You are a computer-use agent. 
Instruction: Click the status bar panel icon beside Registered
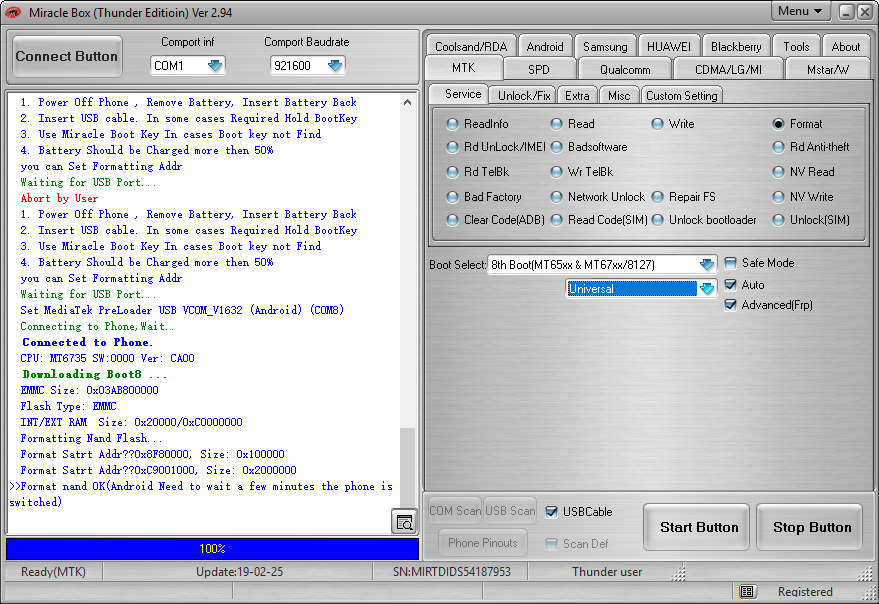coord(746,592)
